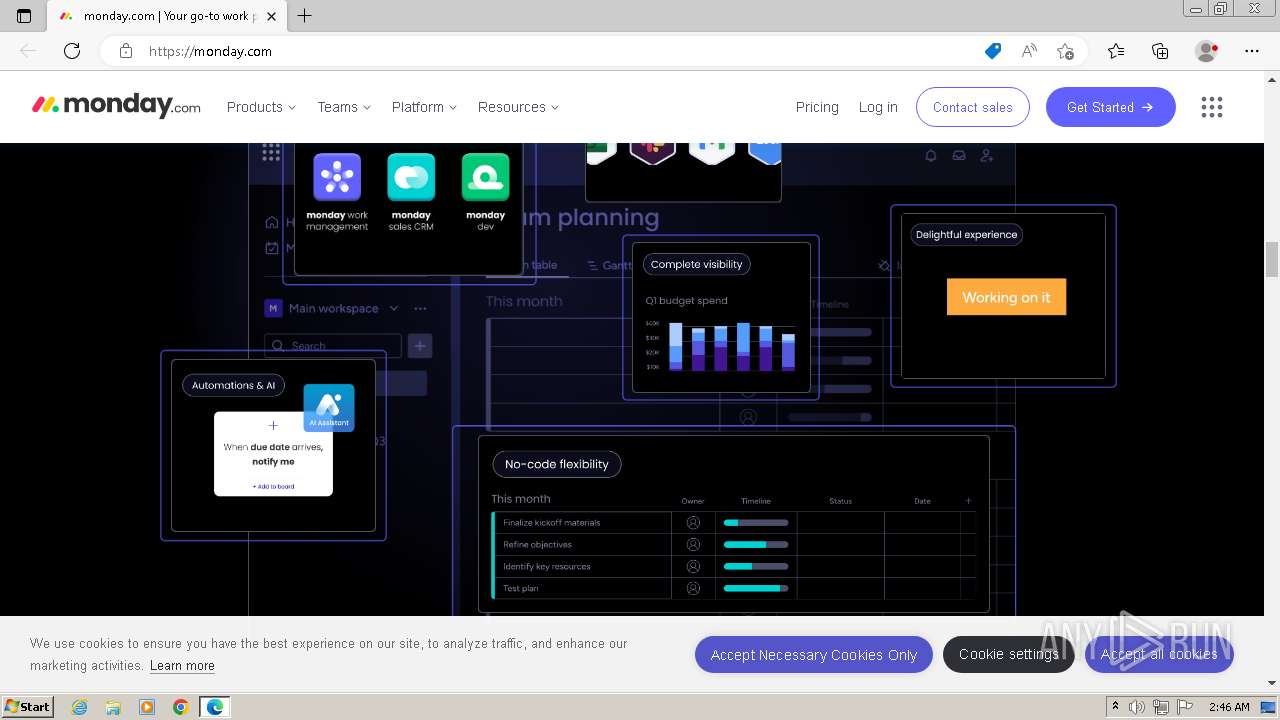The width and height of the screenshot is (1280, 720).
Task: Click the monday work management icon
Action: pyautogui.click(x=337, y=177)
